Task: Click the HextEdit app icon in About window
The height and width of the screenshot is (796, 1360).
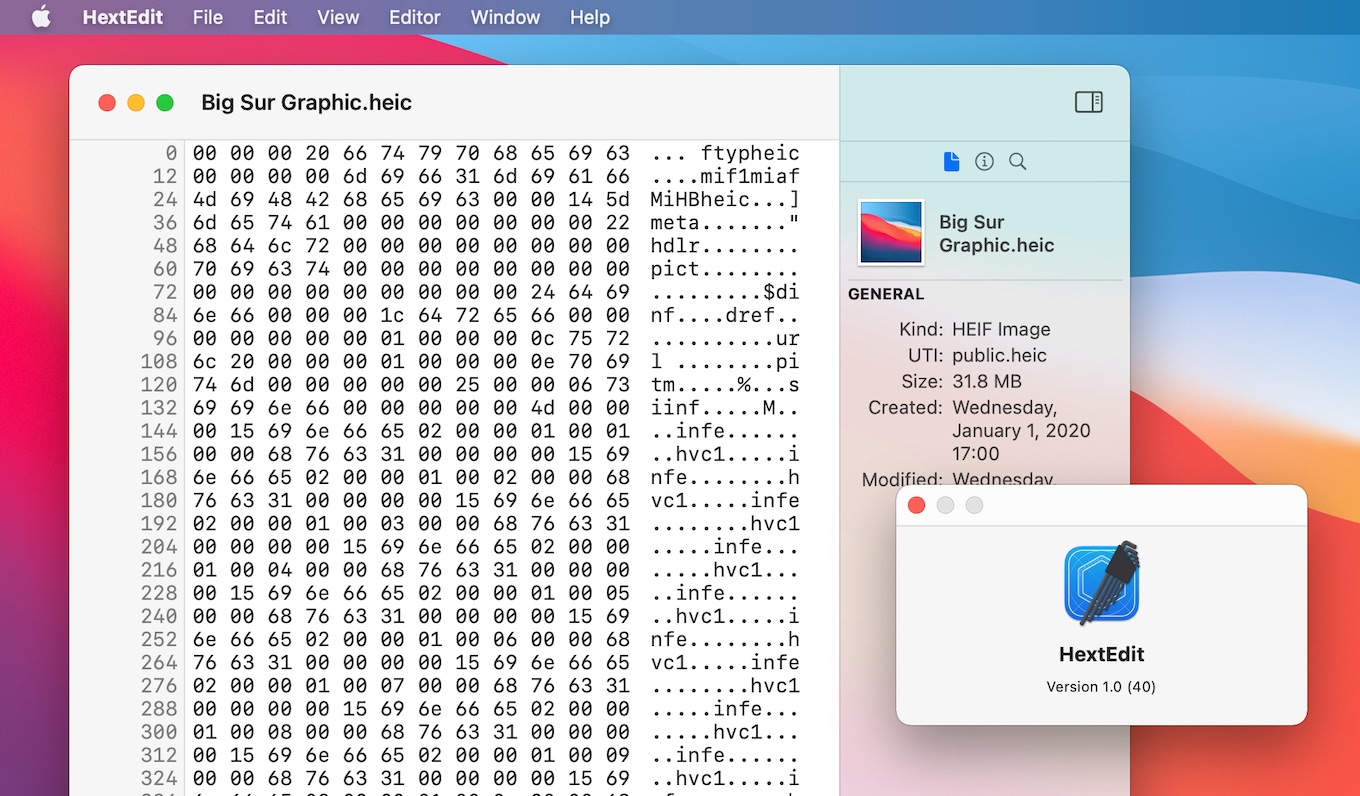Action: 1102,582
